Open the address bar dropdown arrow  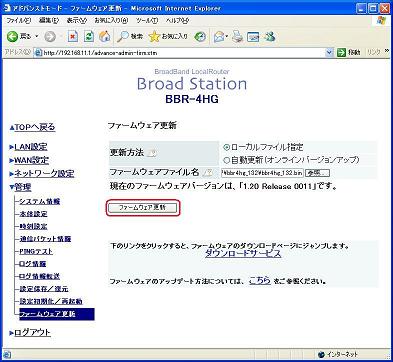point(329,52)
